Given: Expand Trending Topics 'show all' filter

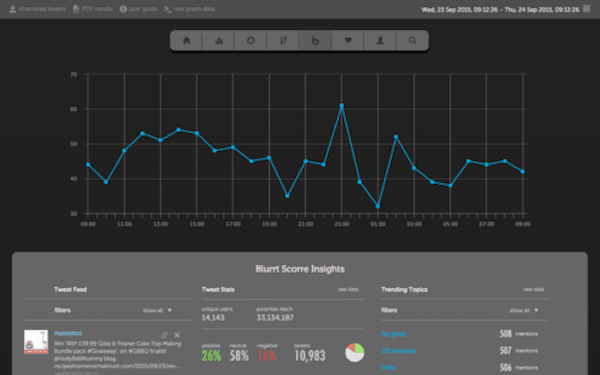Looking at the screenshot, I should 524,310.
